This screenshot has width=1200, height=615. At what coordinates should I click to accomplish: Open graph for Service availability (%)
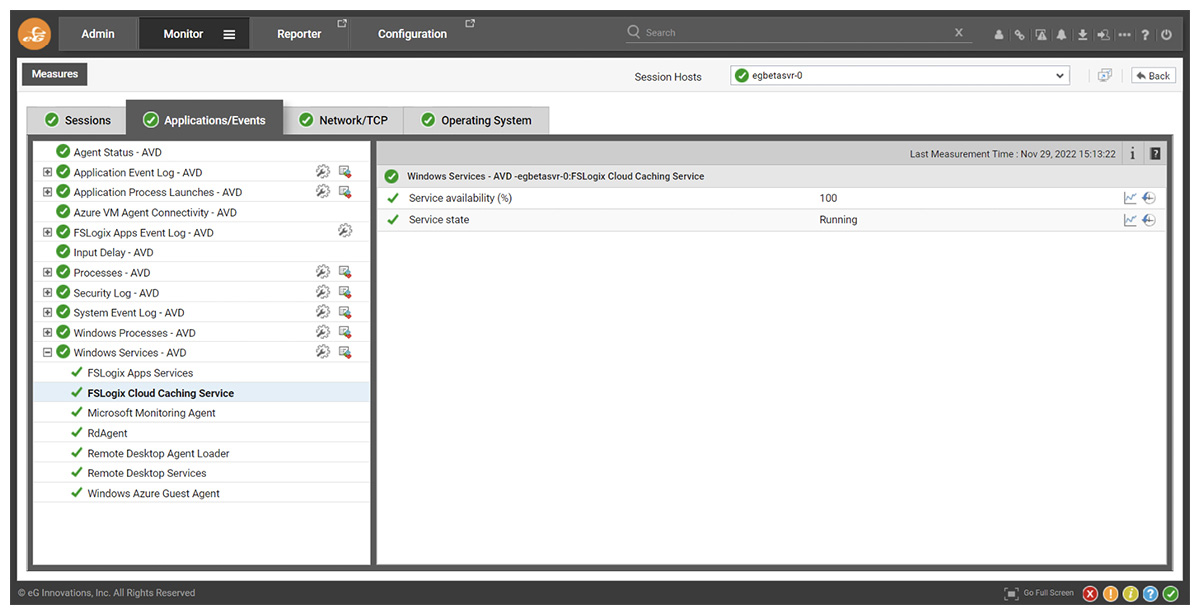[1130, 198]
